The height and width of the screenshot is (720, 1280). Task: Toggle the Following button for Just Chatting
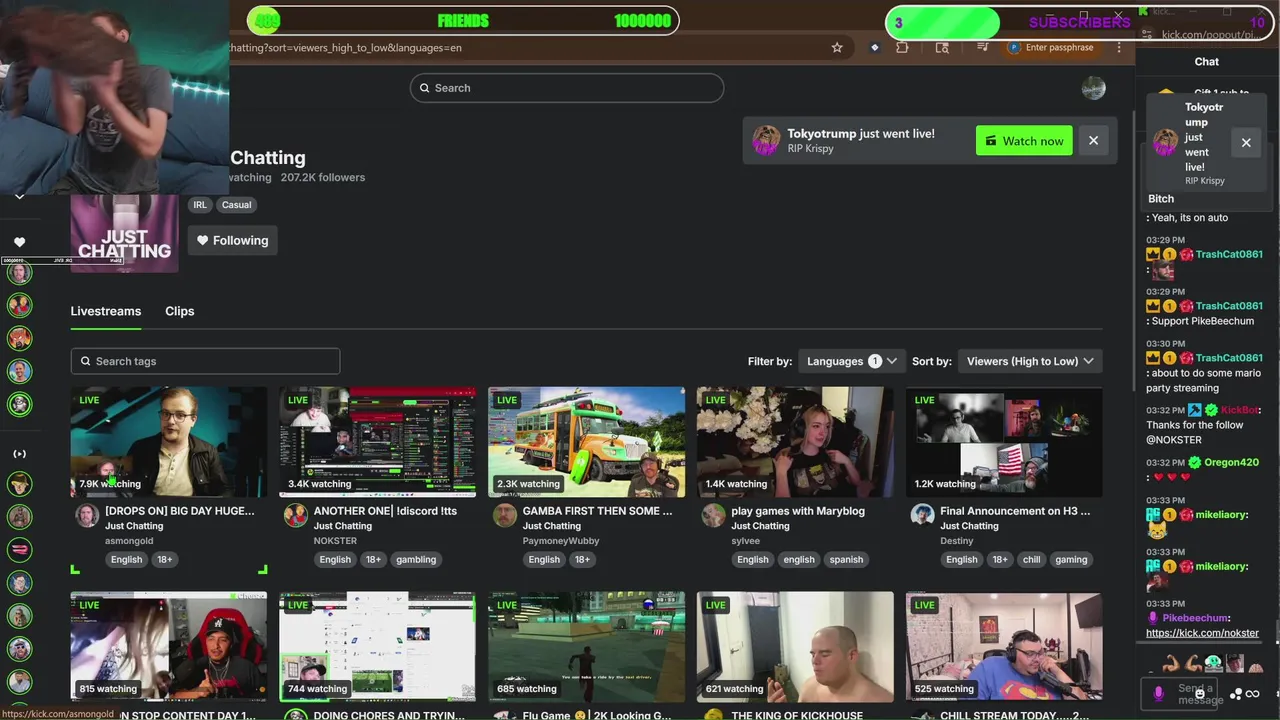[232, 240]
